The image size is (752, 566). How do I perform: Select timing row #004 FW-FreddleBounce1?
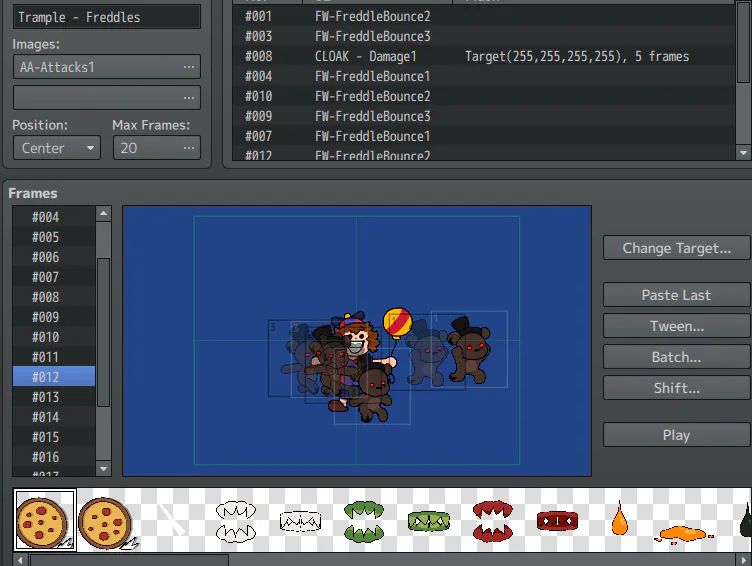click(x=483, y=76)
